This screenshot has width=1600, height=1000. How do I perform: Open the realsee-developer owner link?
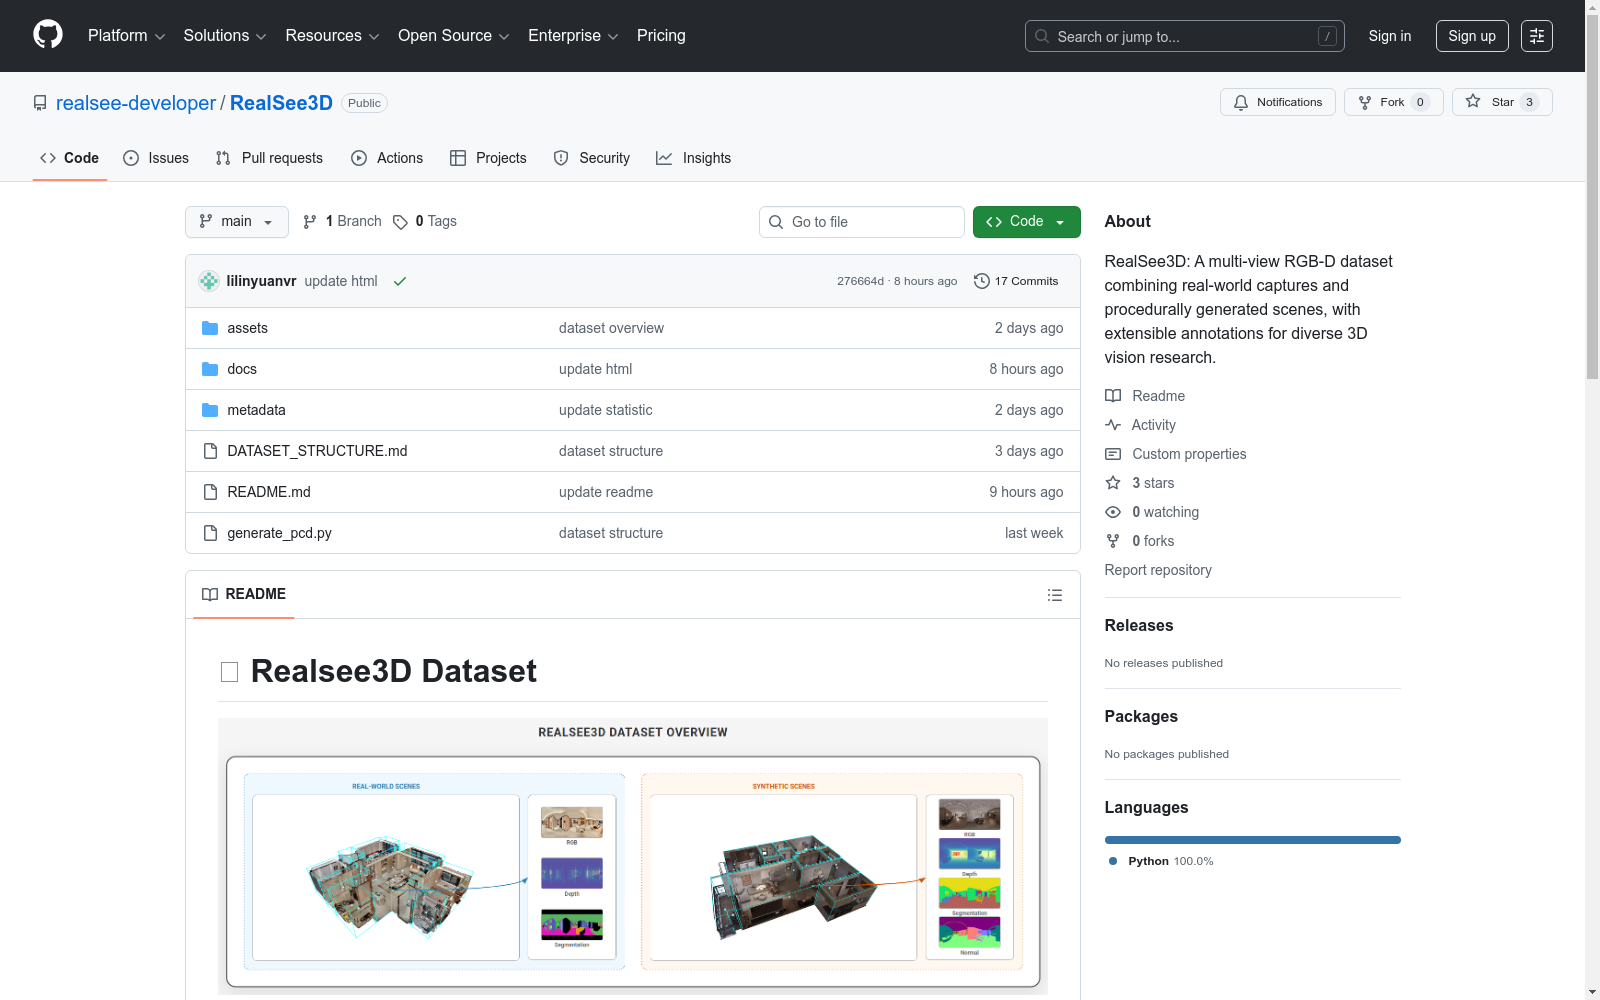[x=136, y=103]
